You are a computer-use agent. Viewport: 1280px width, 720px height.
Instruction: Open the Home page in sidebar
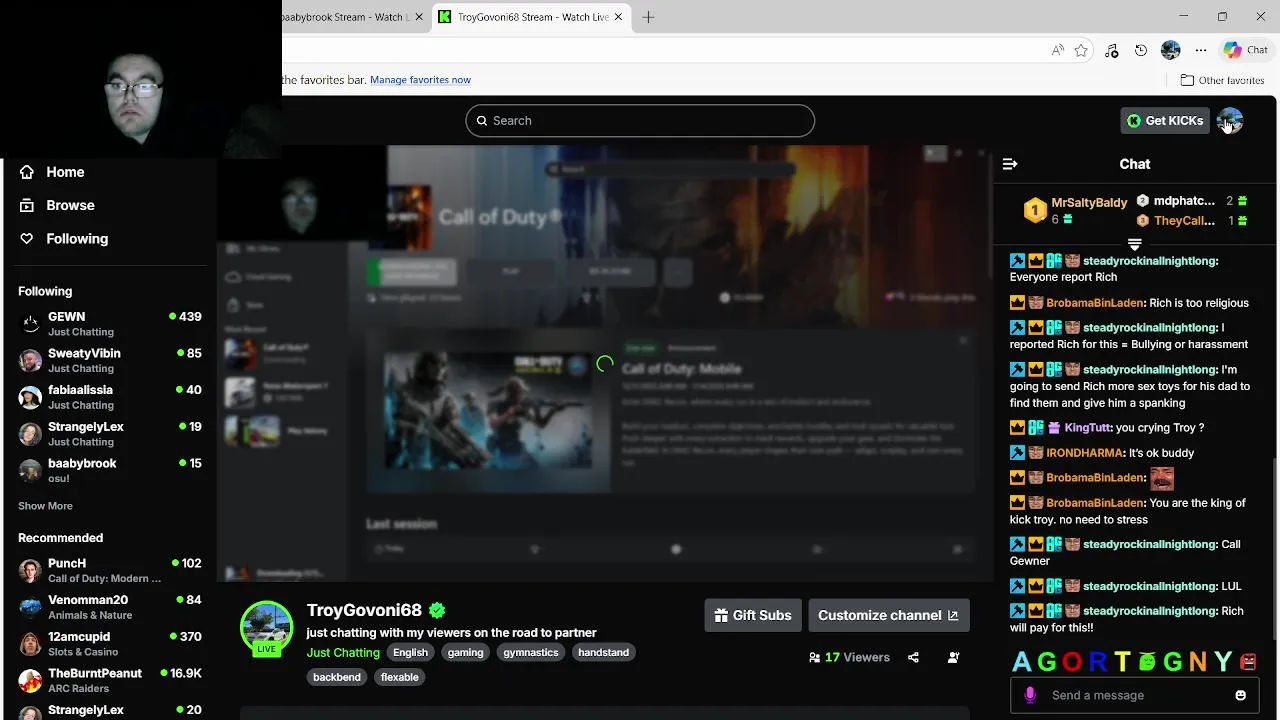click(52, 172)
